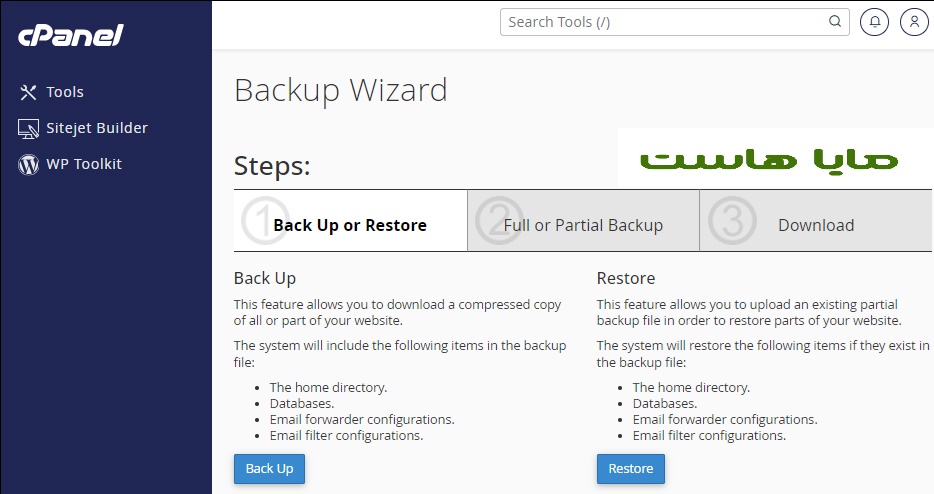Open Tools via the wrench icon
The height and width of the screenshot is (494, 934).
click(28, 92)
